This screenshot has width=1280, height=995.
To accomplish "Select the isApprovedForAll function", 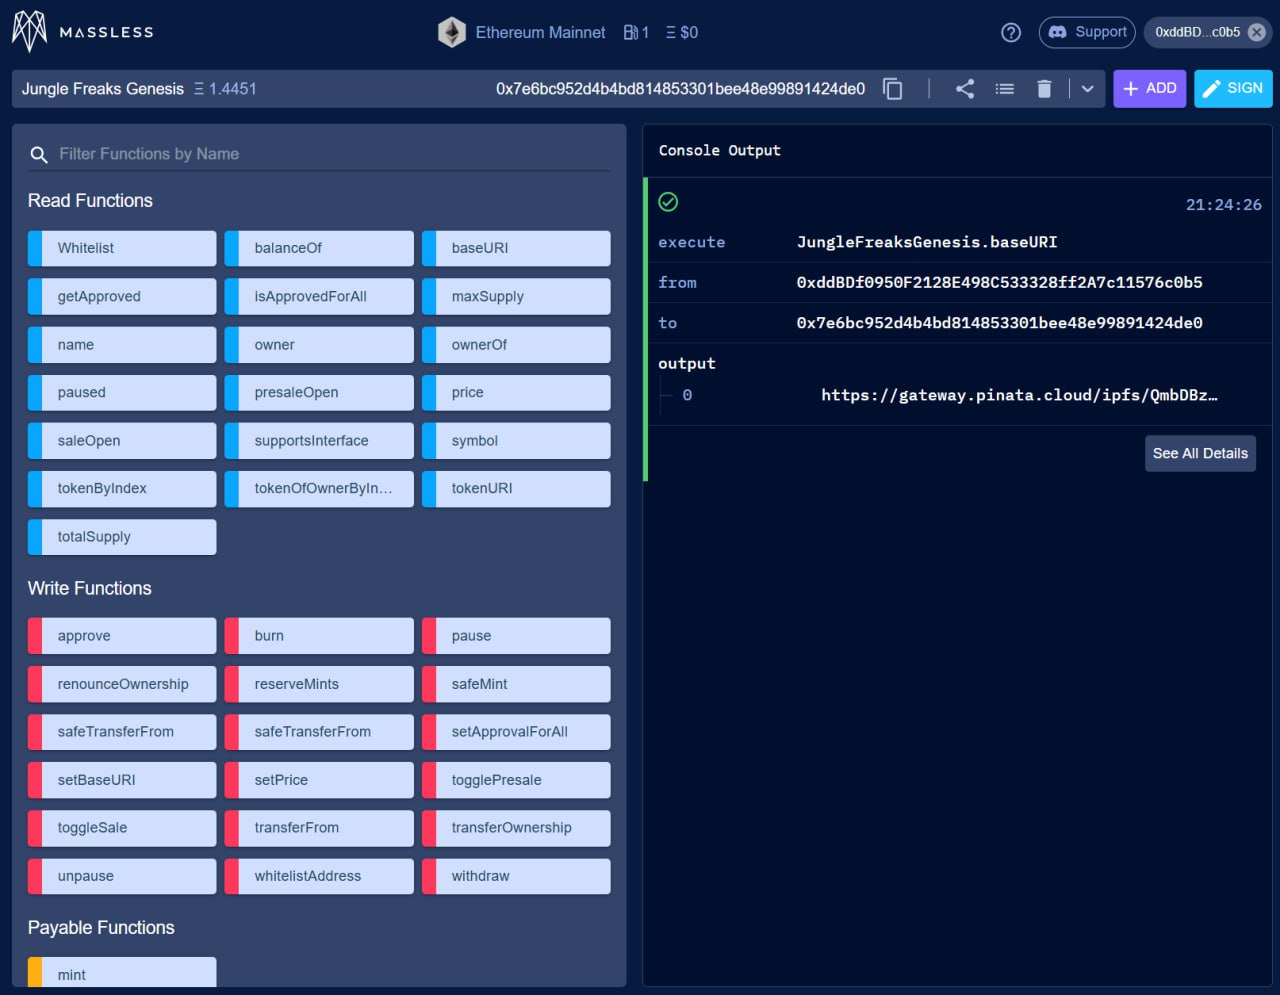I will click(x=319, y=296).
